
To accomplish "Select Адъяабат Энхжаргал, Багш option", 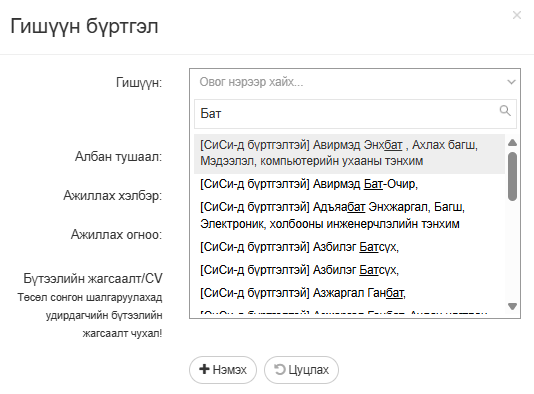I will [x=349, y=215].
